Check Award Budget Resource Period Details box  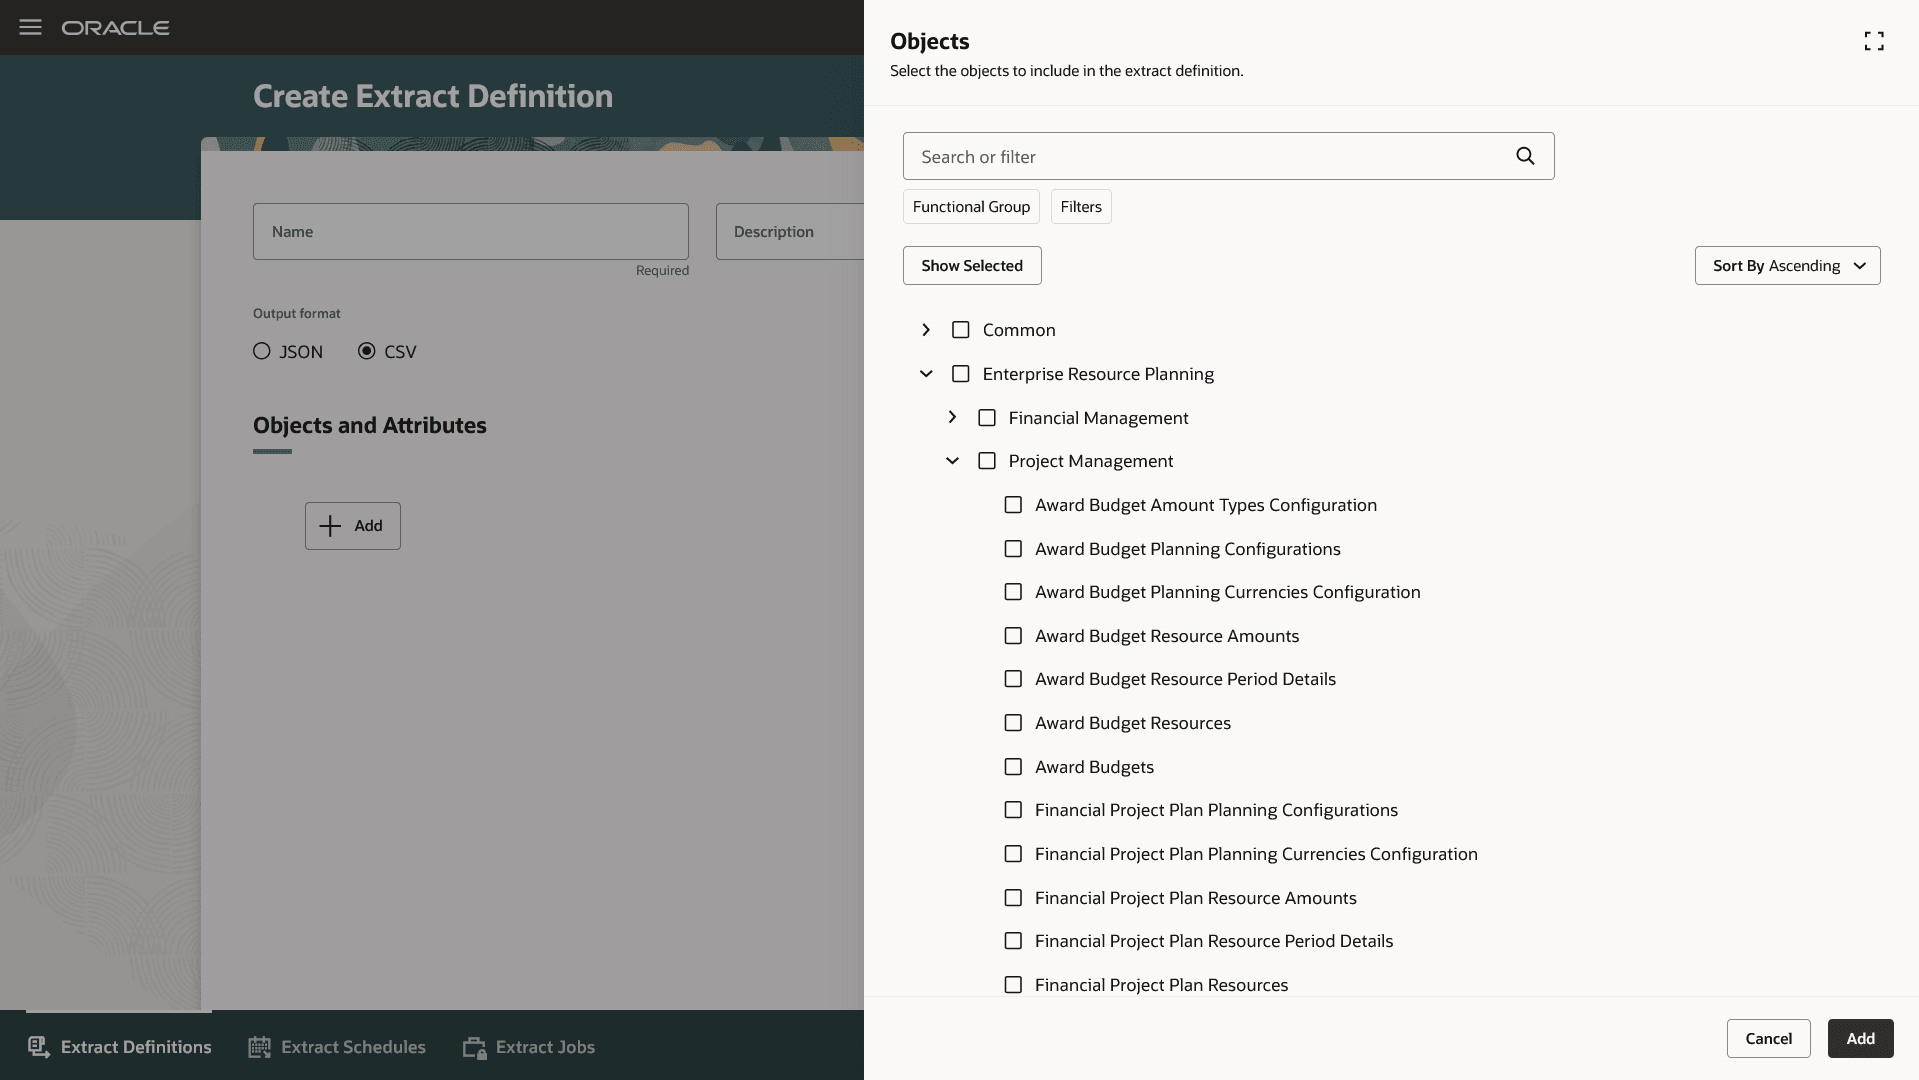(1013, 679)
